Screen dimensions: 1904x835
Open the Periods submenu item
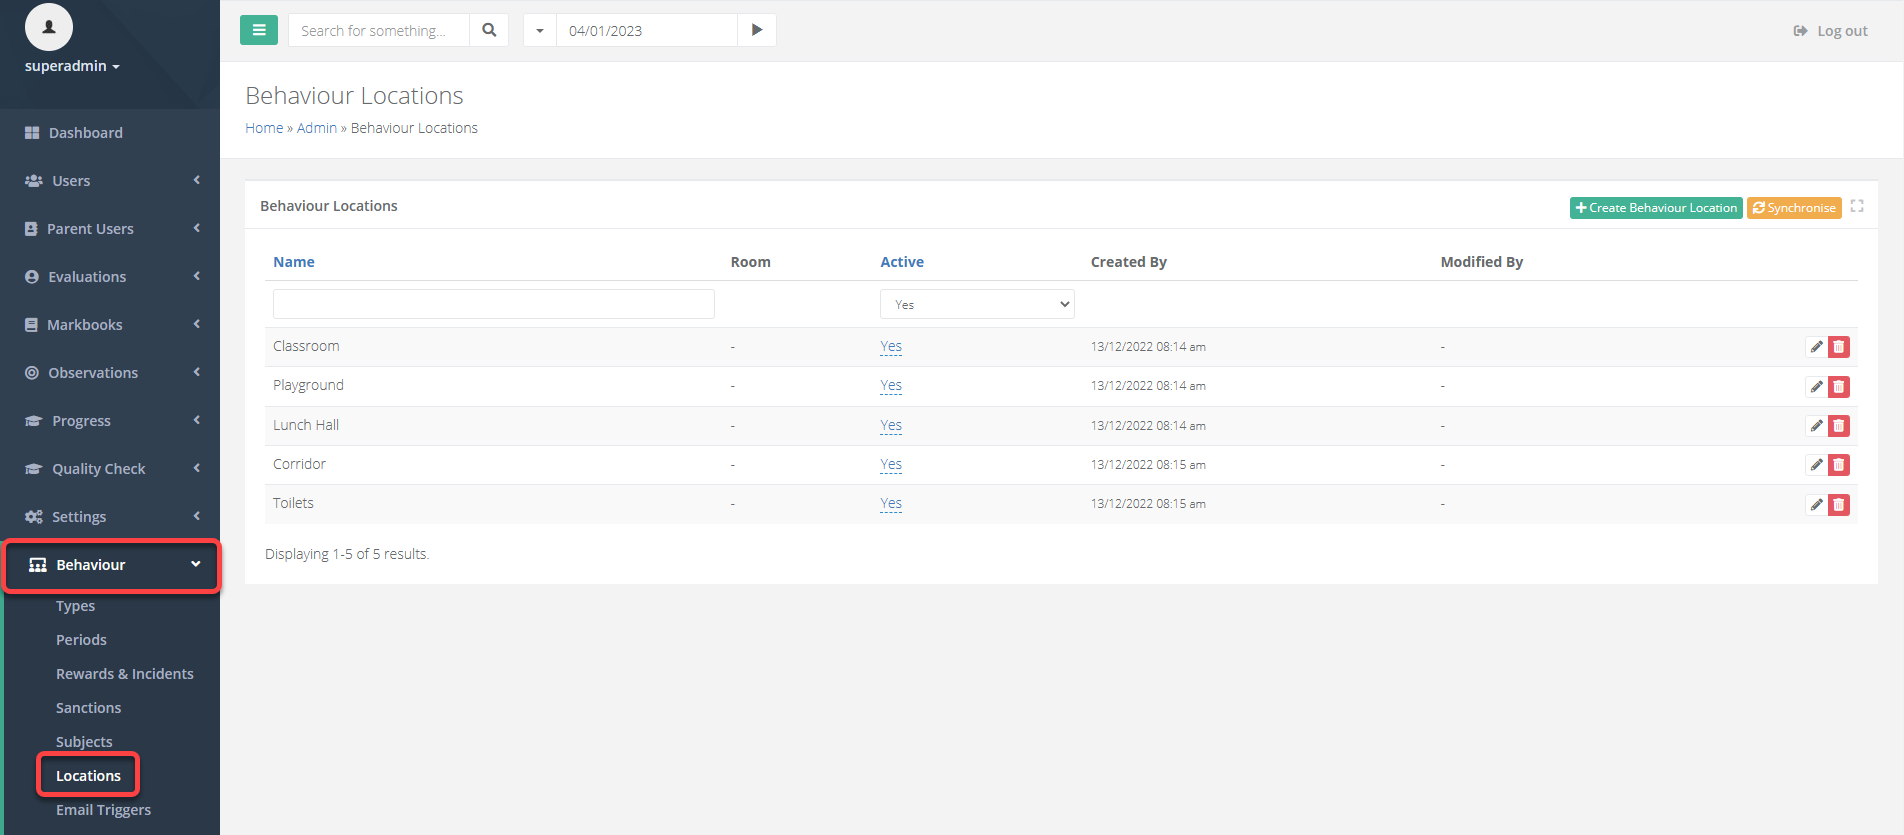81,640
